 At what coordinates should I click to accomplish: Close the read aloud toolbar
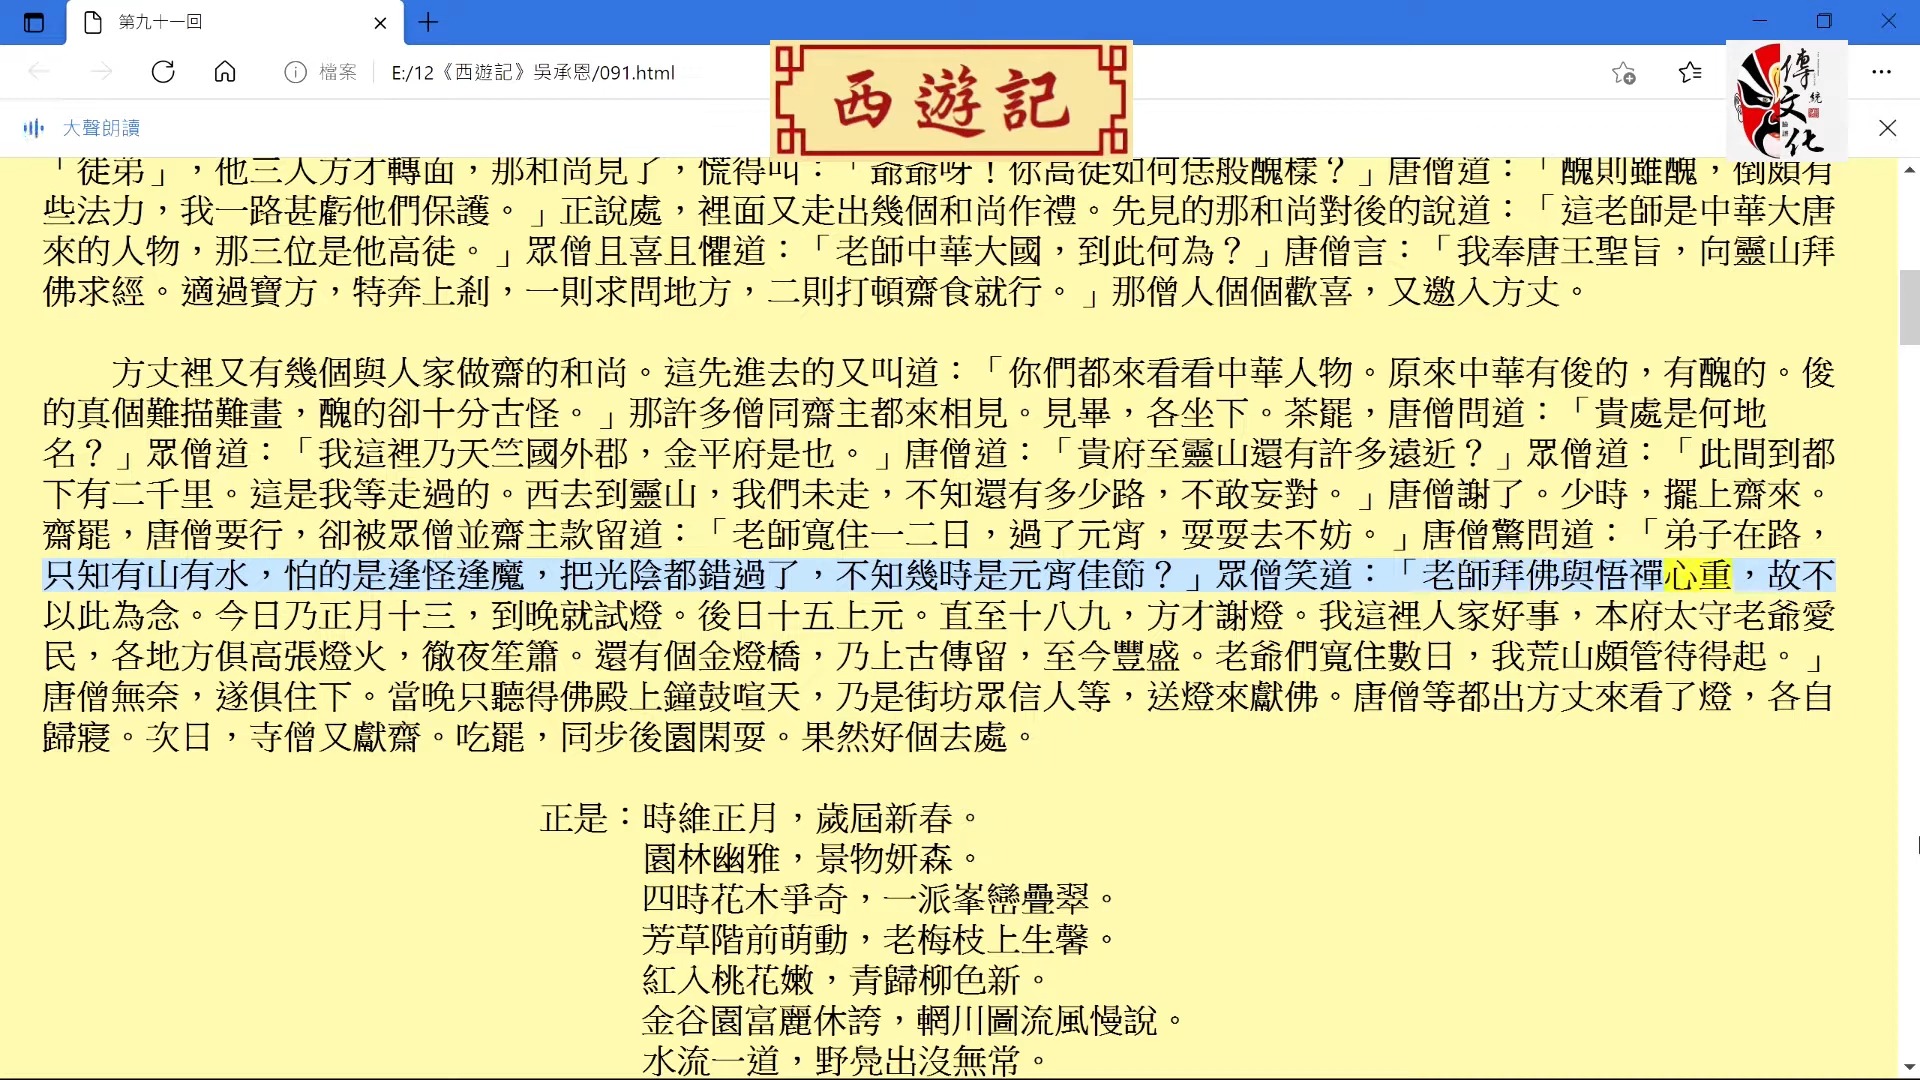point(1887,128)
